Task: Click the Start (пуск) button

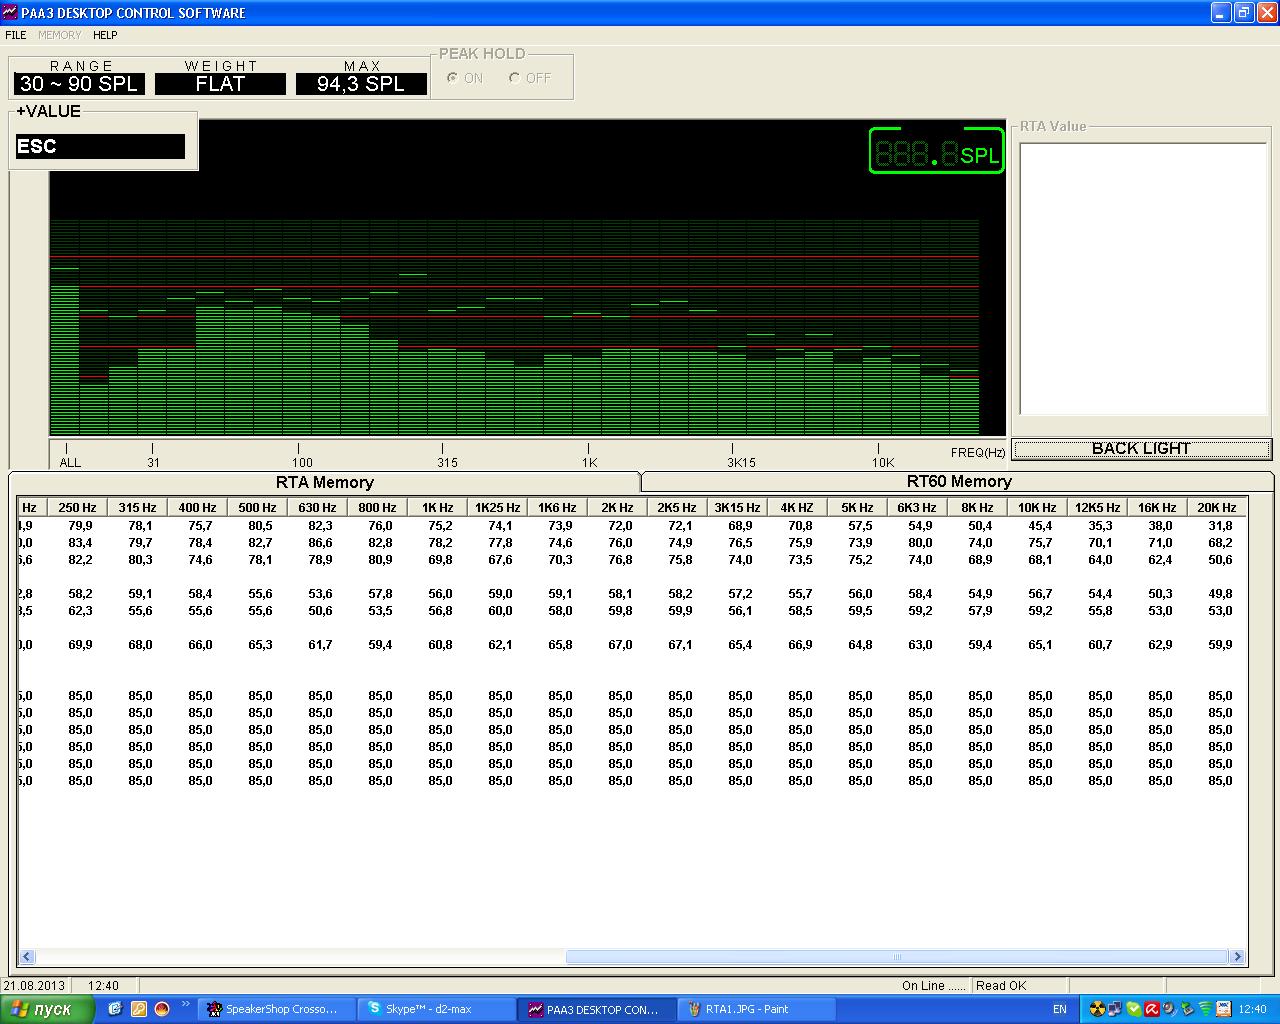Action: [47, 1009]
